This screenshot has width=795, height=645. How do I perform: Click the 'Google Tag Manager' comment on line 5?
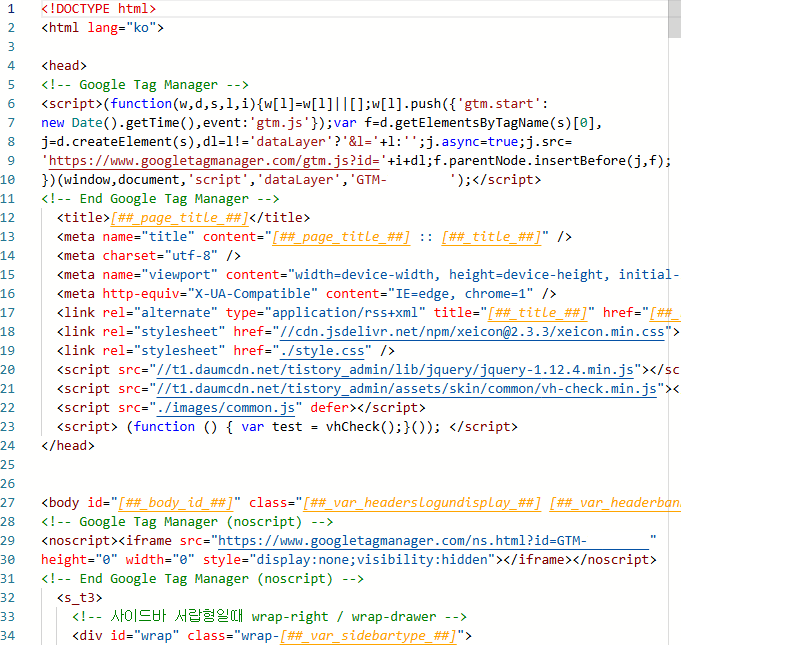pyautogui.click(x=145, y=85)
